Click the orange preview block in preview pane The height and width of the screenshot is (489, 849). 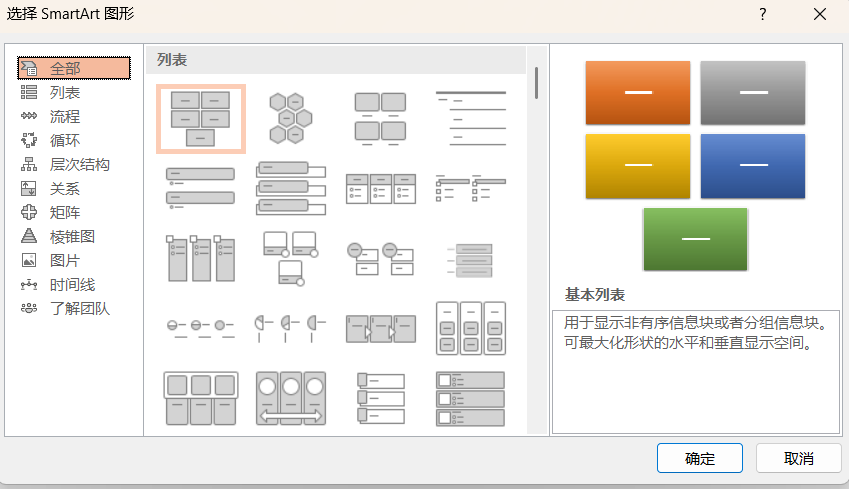pyautogui.click(x=638, y=93)
